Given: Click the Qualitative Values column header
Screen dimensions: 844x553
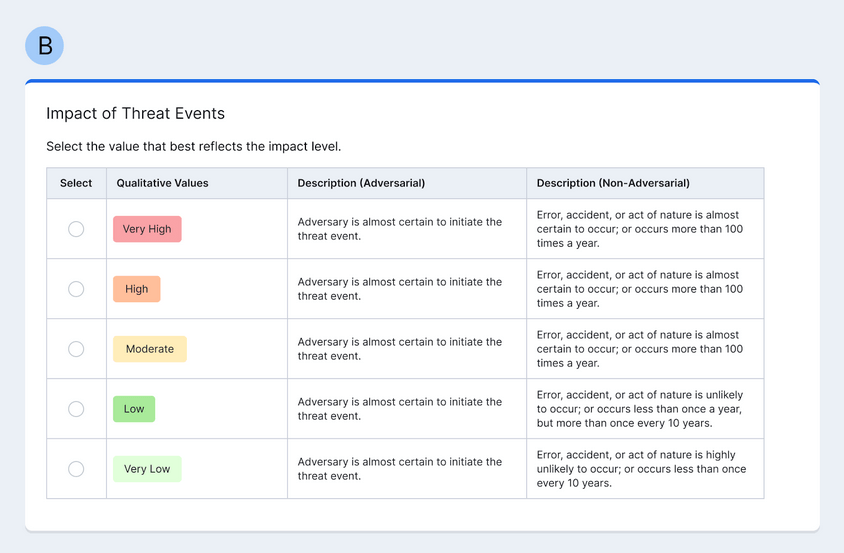Looking at the screenshot, I should tap(162, 183).
